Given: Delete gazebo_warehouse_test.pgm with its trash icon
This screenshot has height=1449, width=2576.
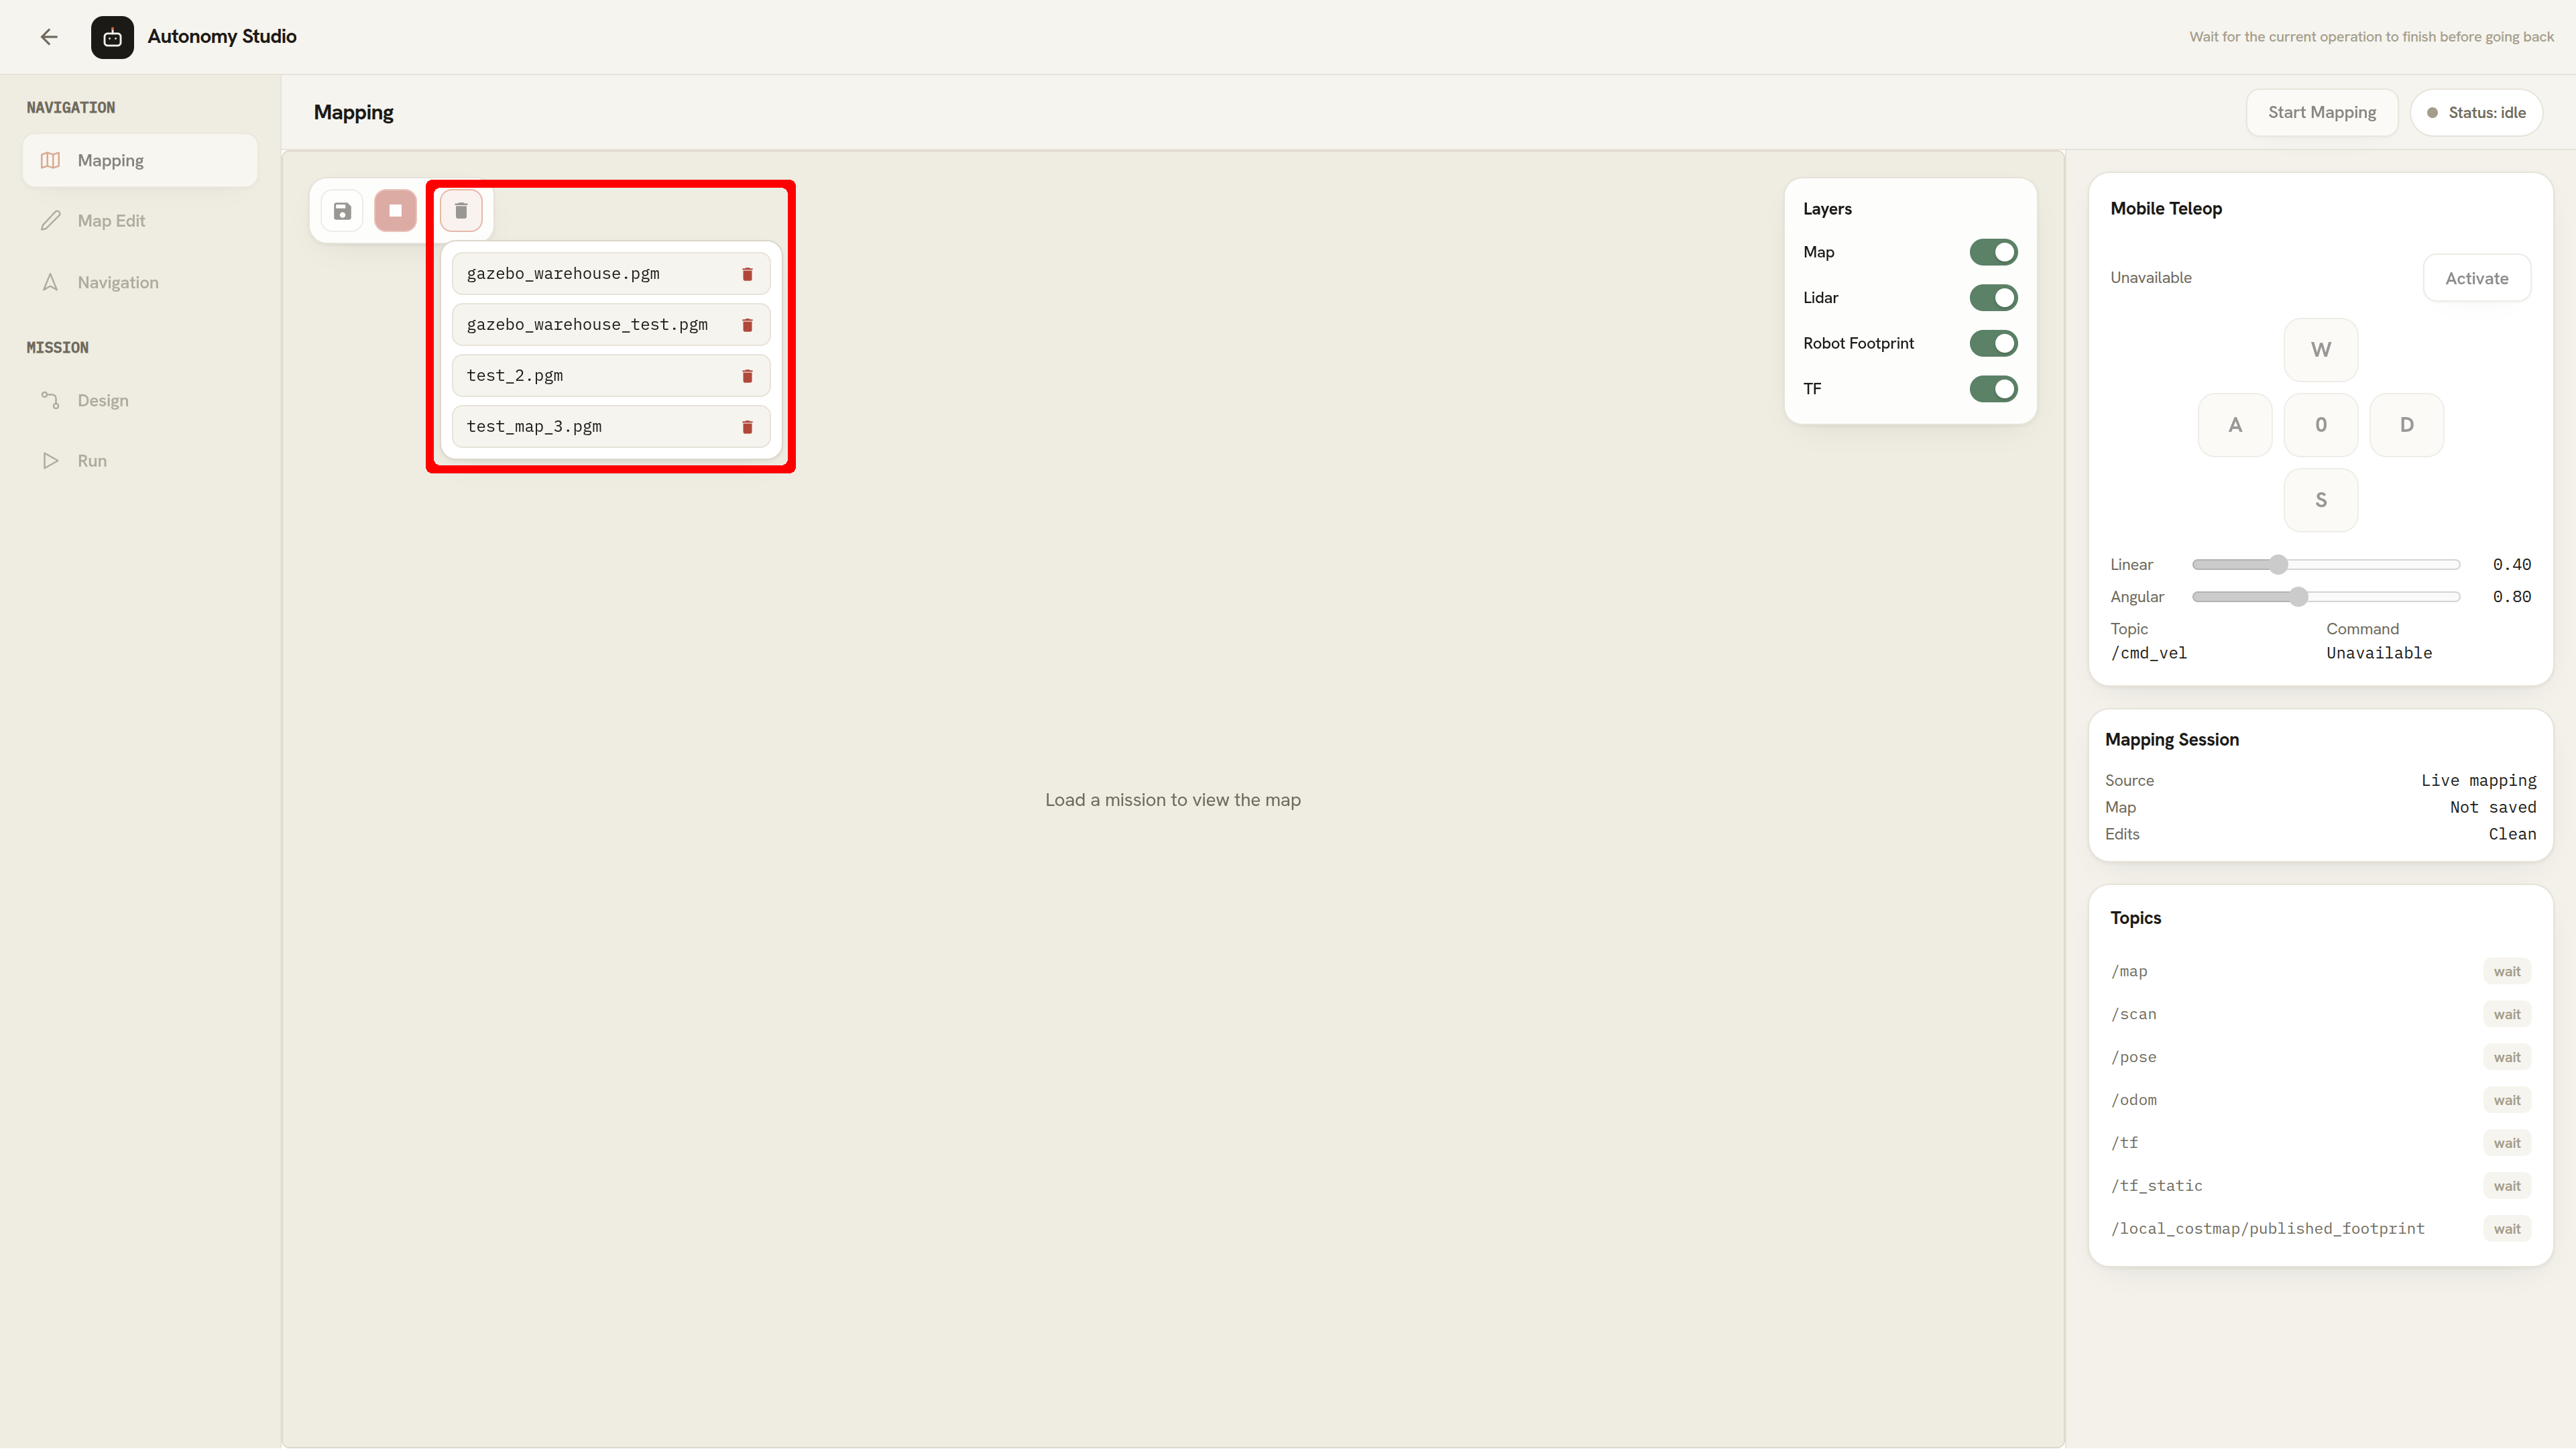Looking at the screenshot, I should pyautogui.click(x=747, y=325).
